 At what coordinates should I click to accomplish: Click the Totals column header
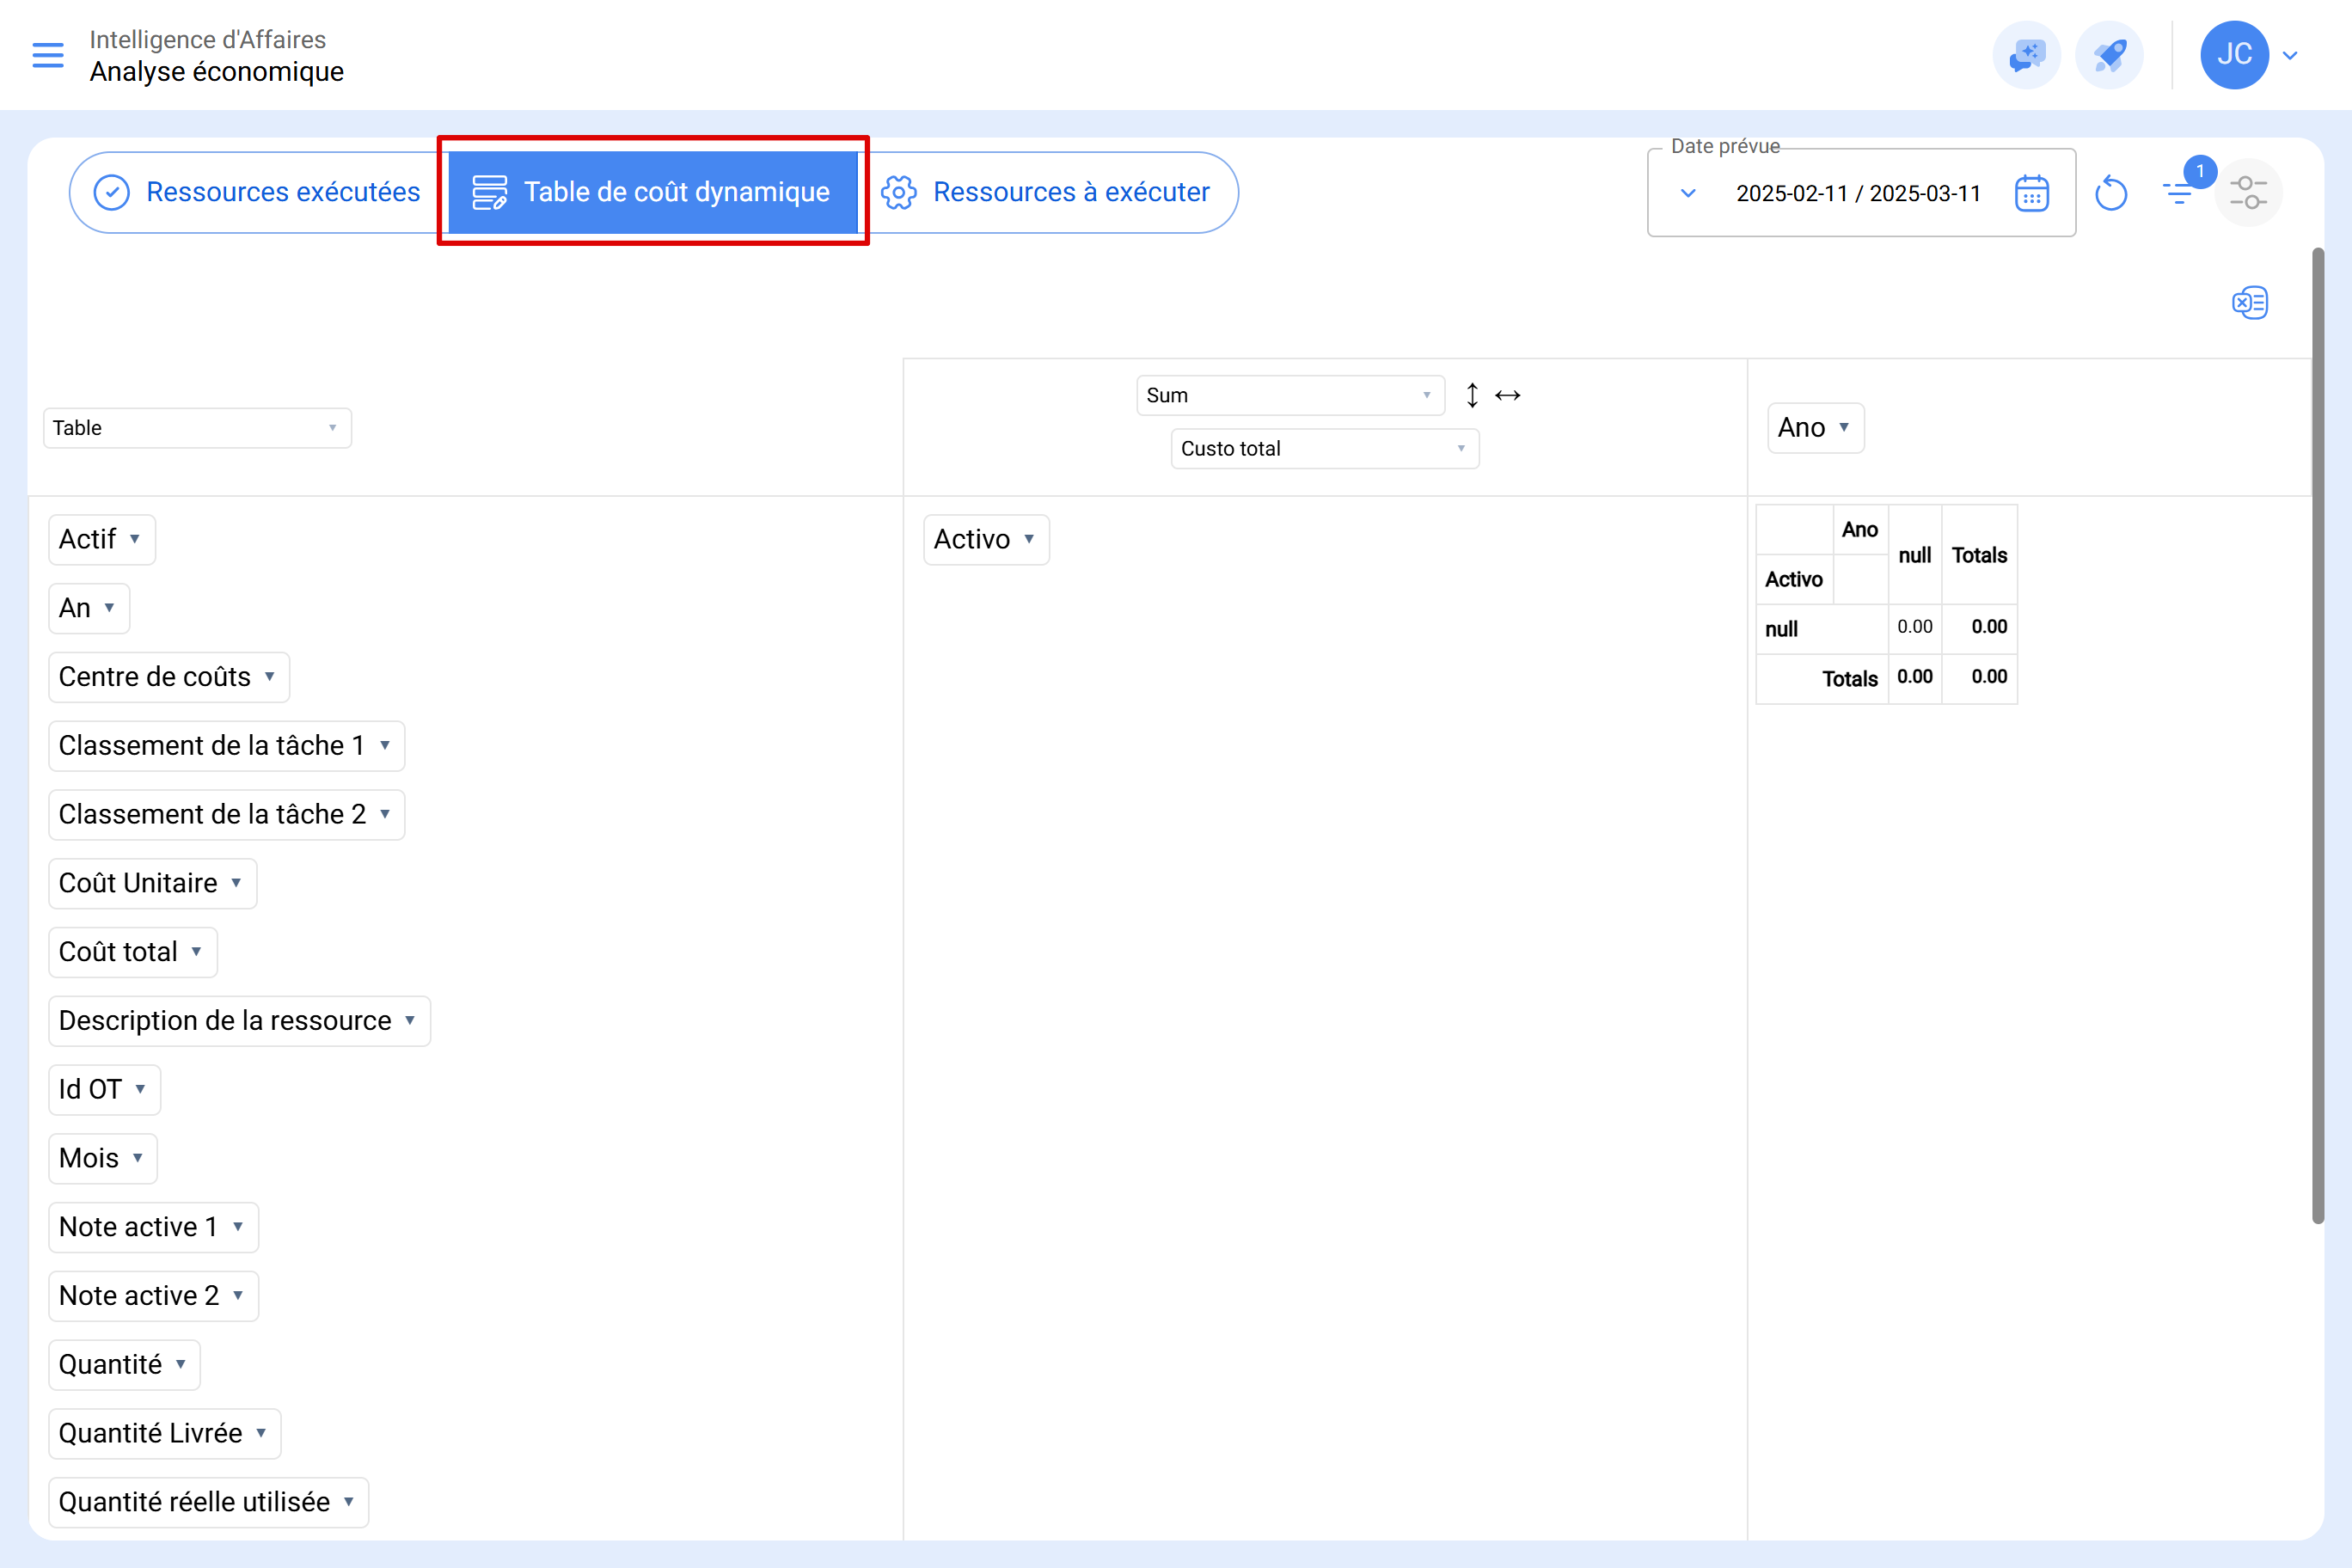click(x=1979, y=555)
